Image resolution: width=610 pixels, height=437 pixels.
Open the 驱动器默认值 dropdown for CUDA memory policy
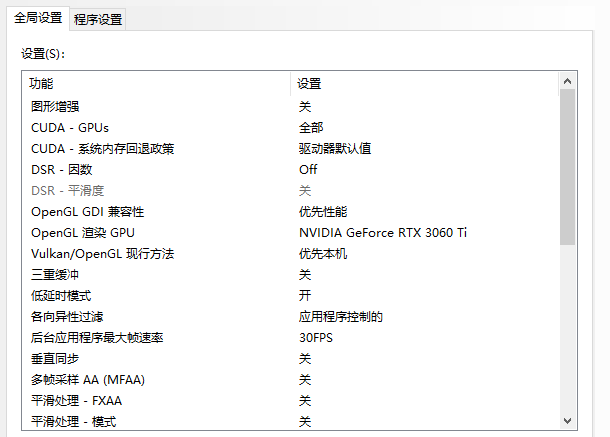tap(335, 148)
